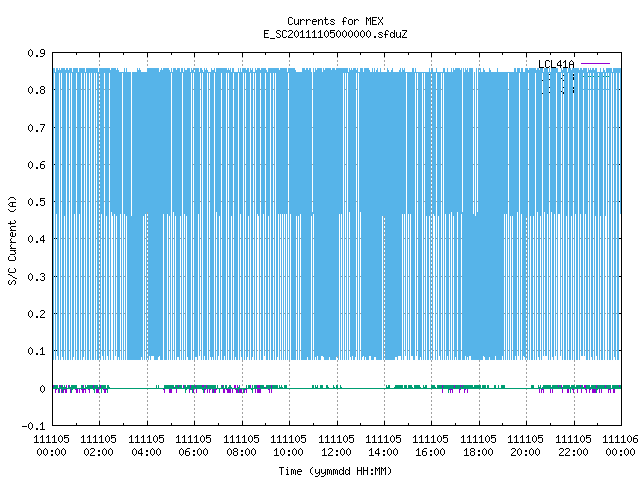The image size is (640, 480).
Task: Click the x-axis time label '06:00'
Action: pos(193,452)
